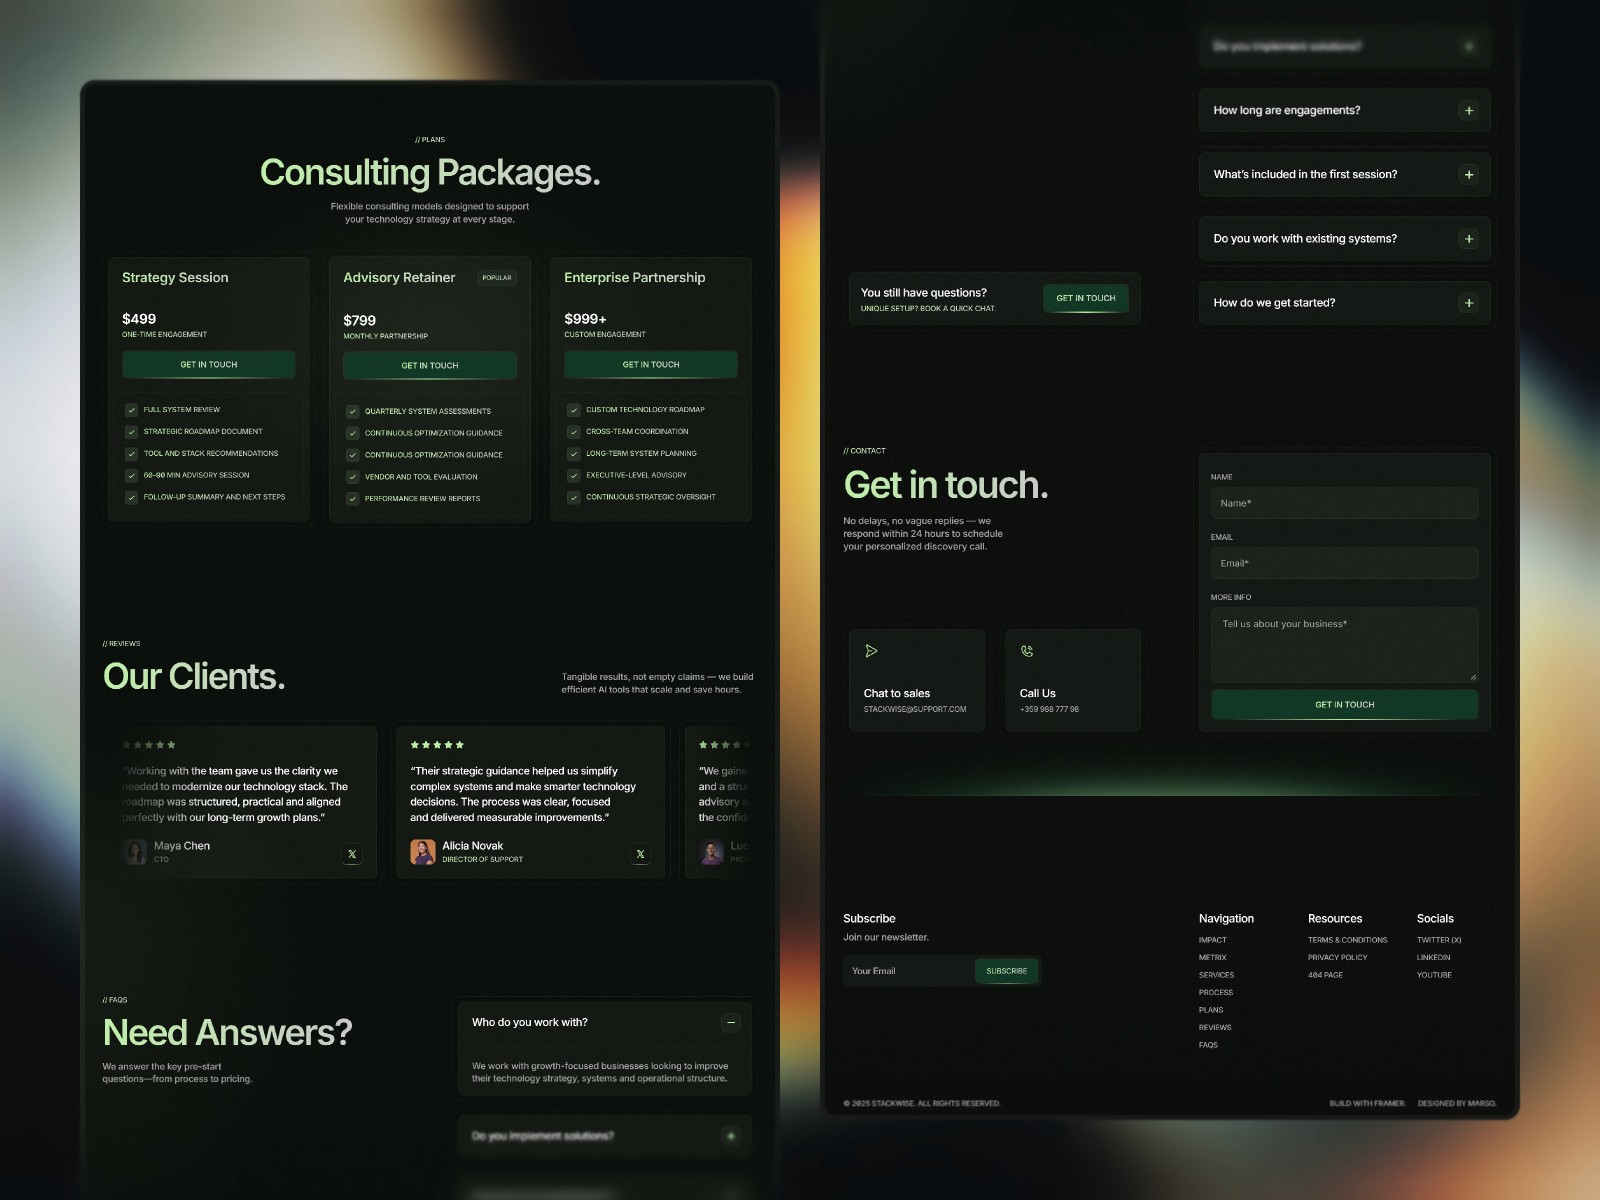Image resolution: width=1600 pixels, height=1200 pixels.
Task: Open X link on Maya Chen's review
Action: click(x=352, y=854)
